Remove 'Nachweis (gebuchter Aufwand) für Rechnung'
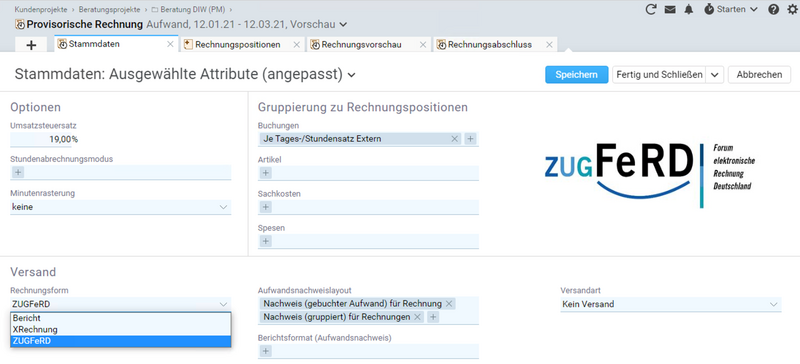Viewport: 800px width, 364px height. click(x=449, y=304)
